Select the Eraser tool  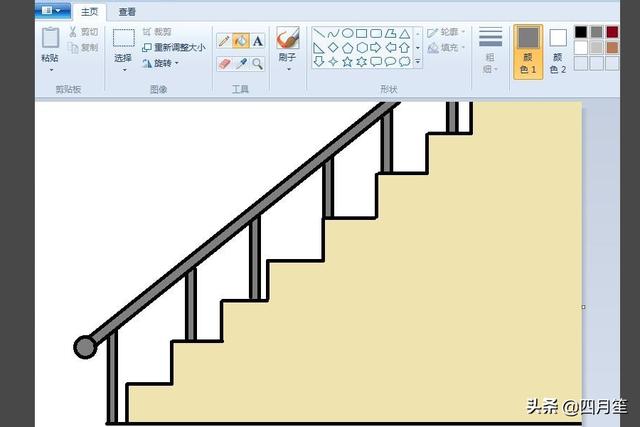click(x=224, y=64)
